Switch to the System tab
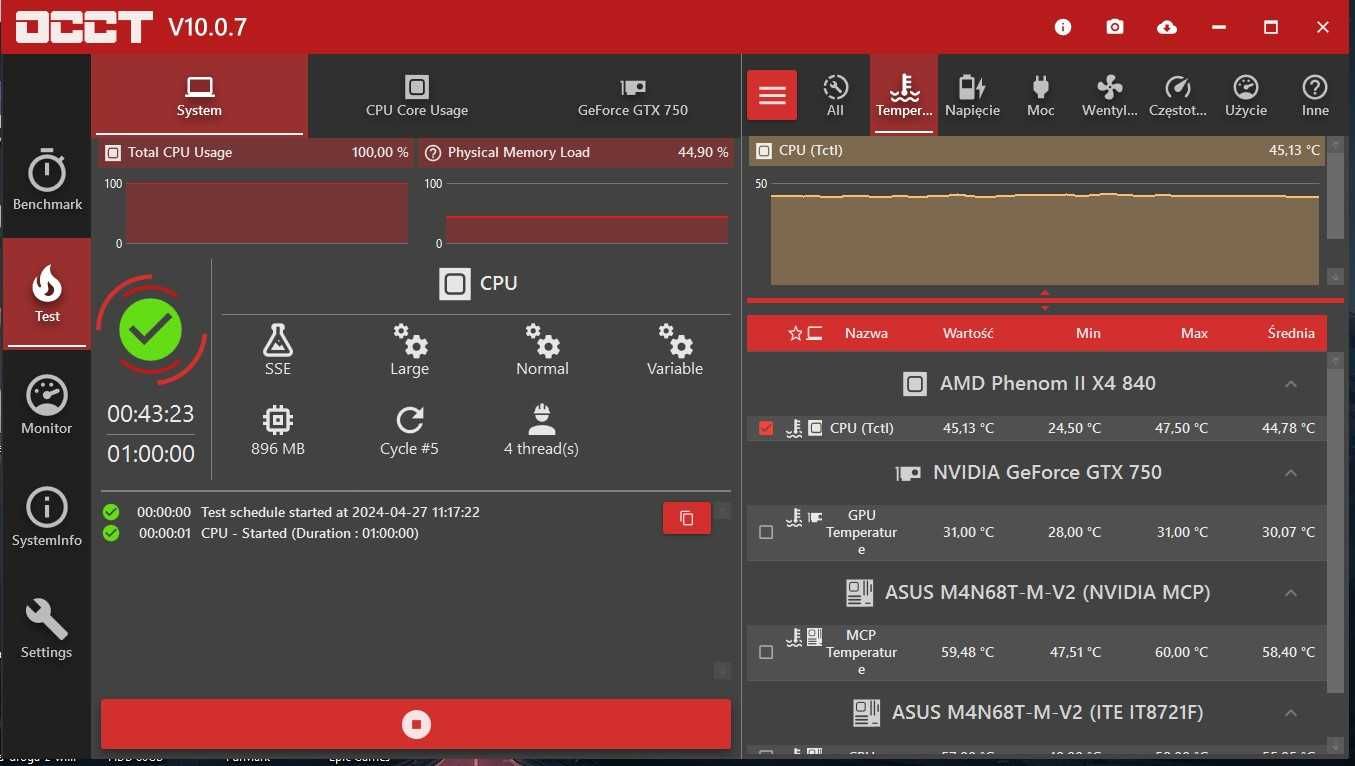The height and width of the screenshot is (766, 1355). pos(199,96)
